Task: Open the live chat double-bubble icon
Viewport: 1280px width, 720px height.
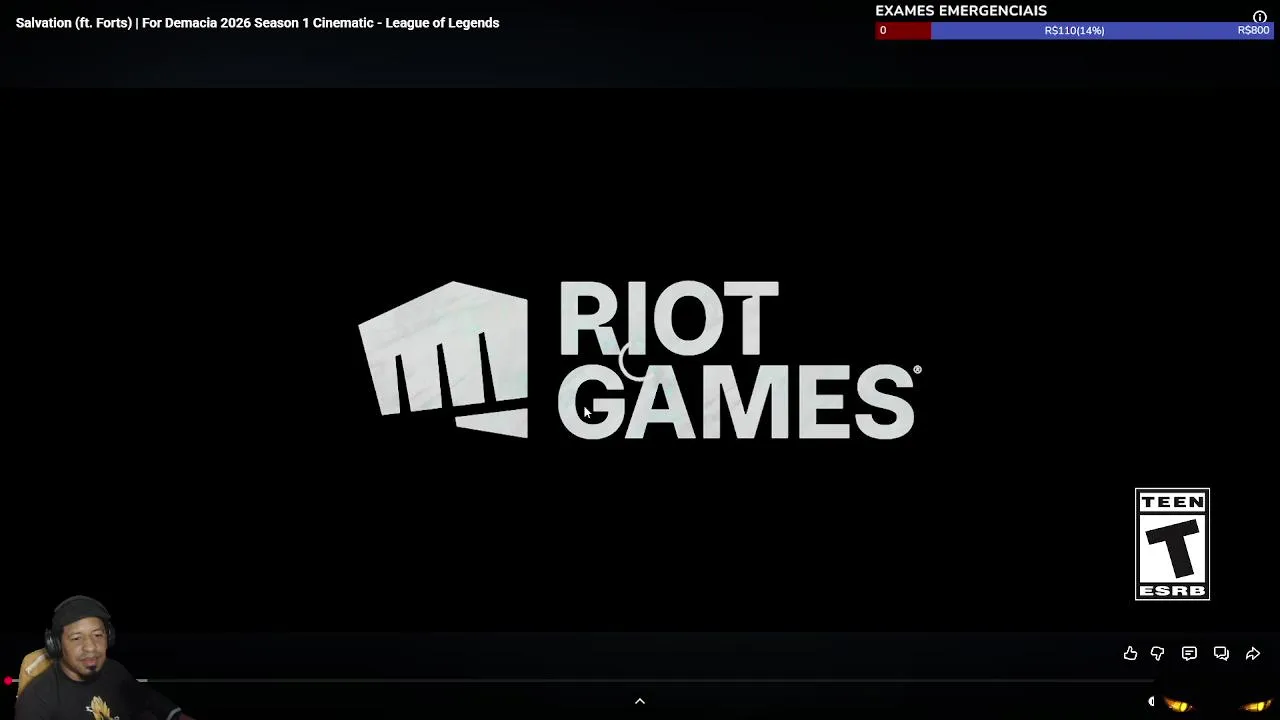Action: pyautogui.click(x=1221, y=653)
